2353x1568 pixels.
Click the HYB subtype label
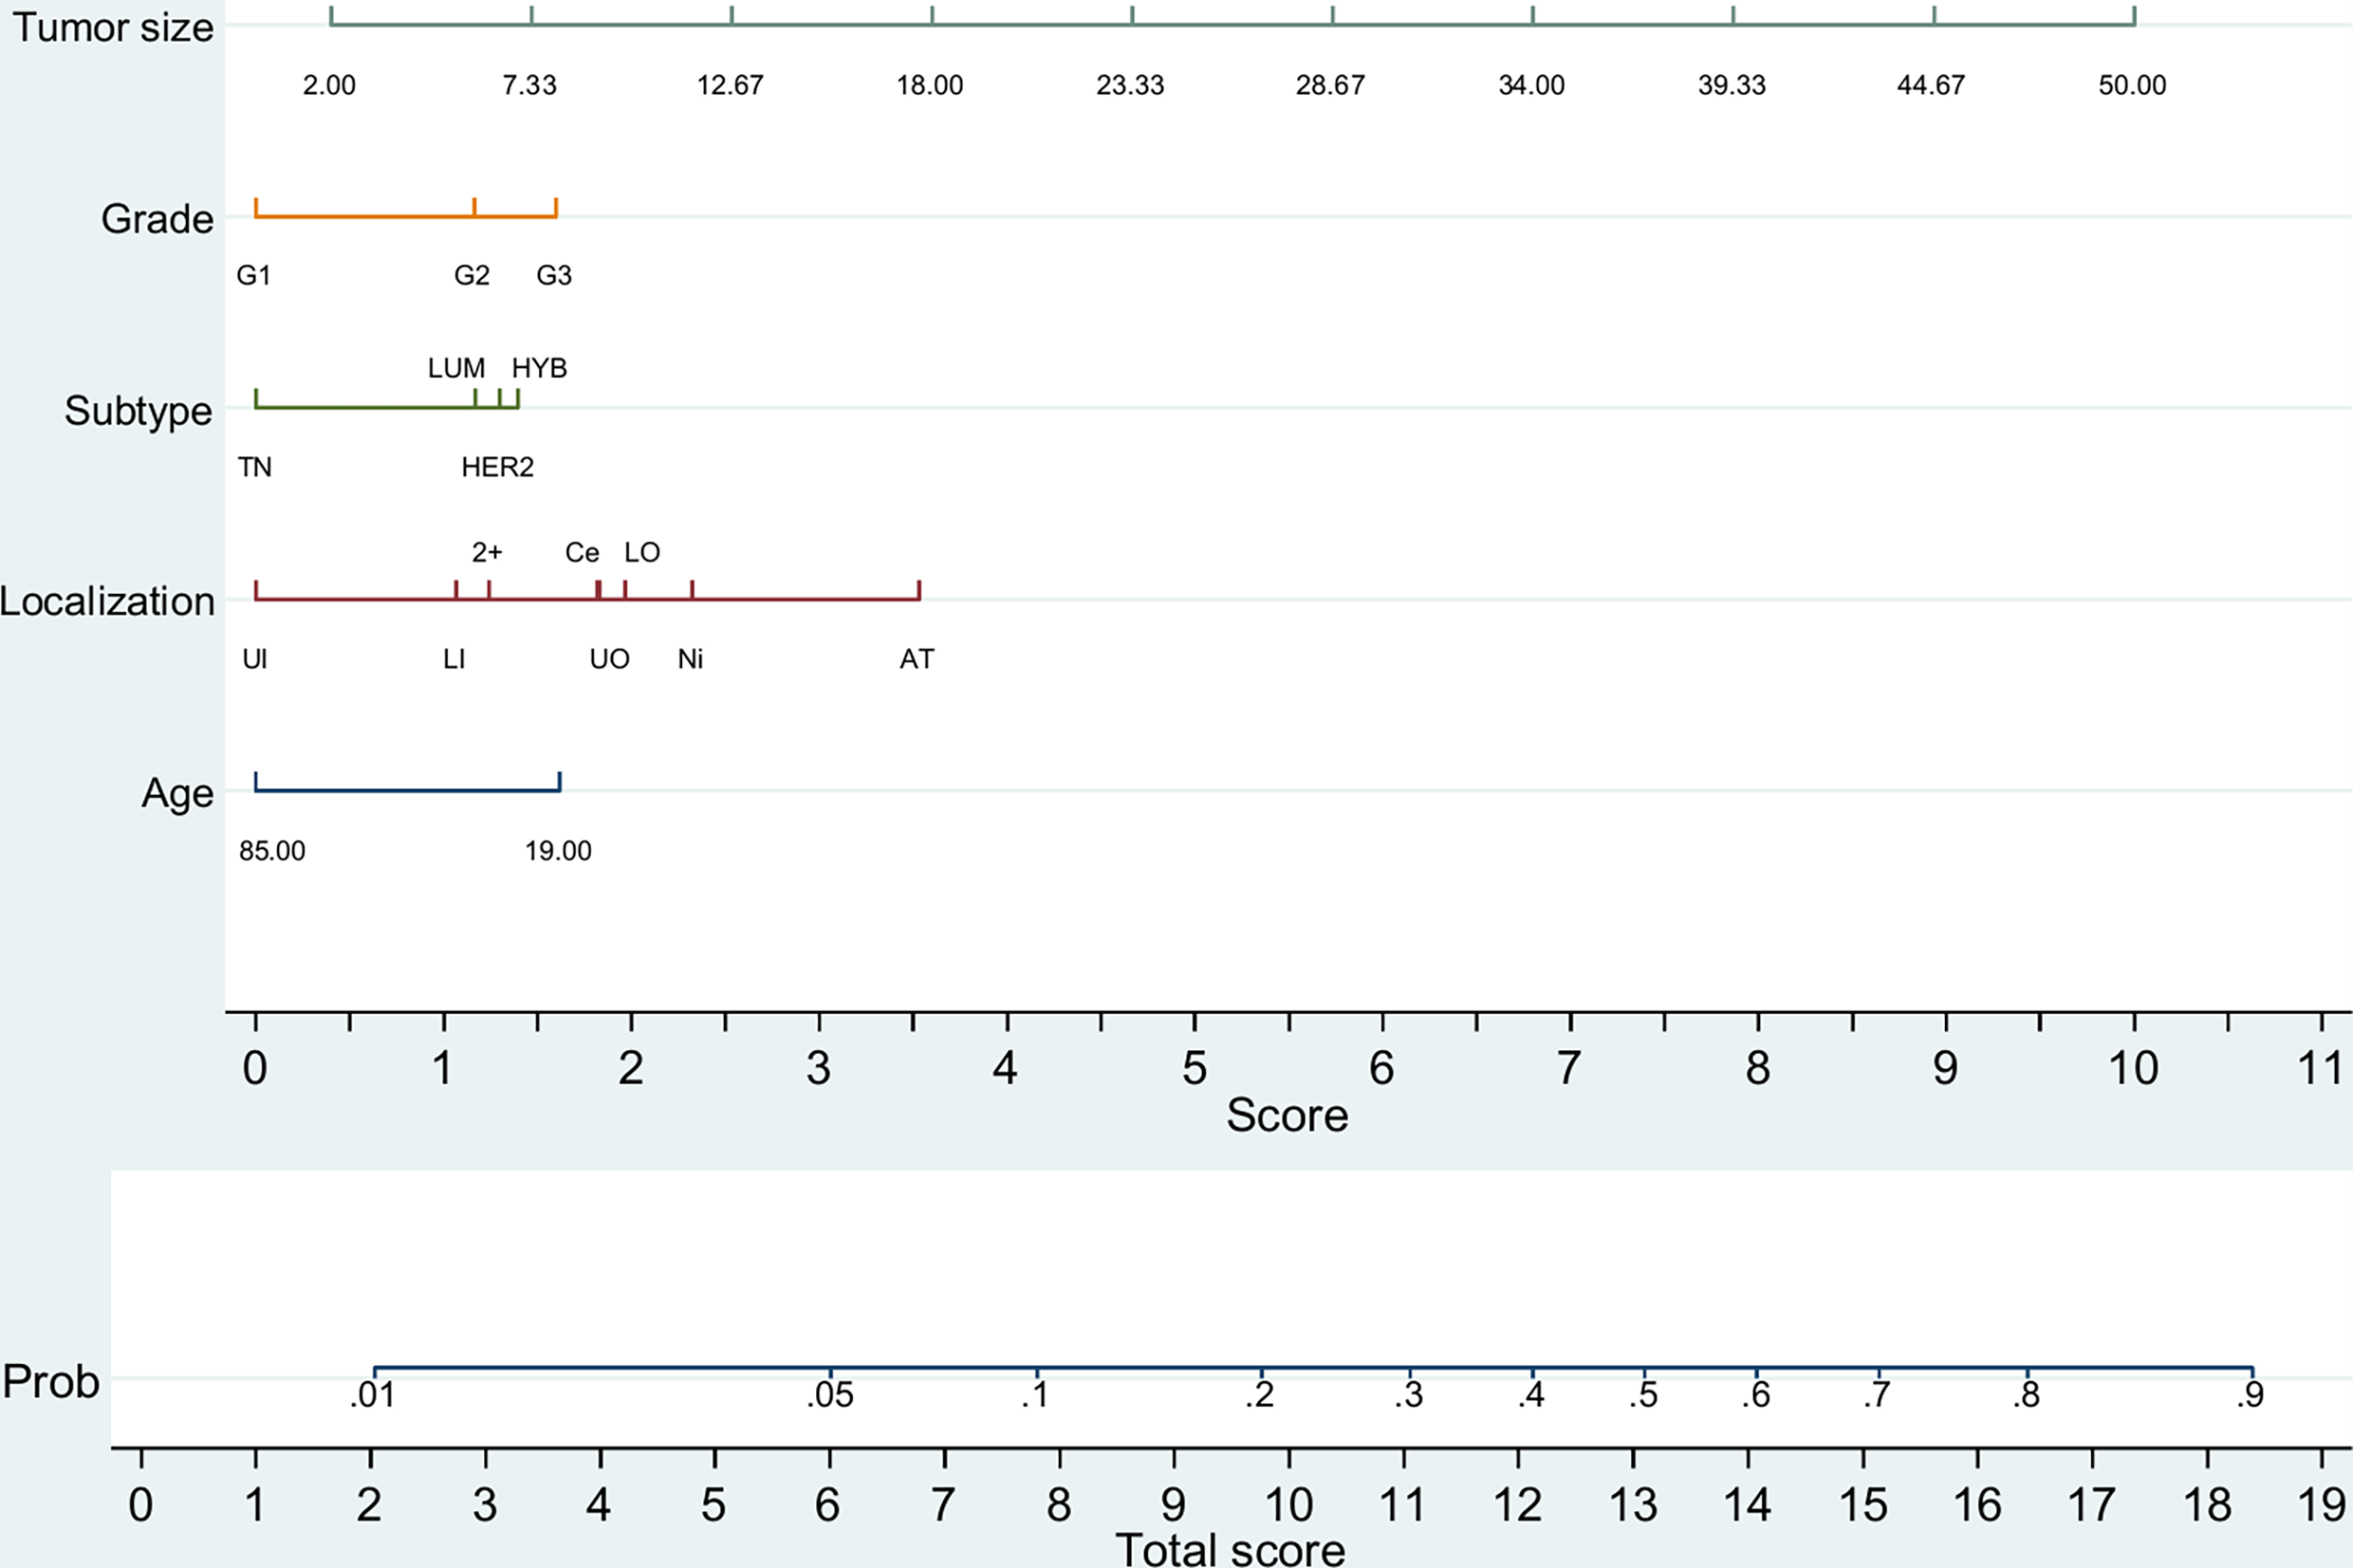(539, 368)
